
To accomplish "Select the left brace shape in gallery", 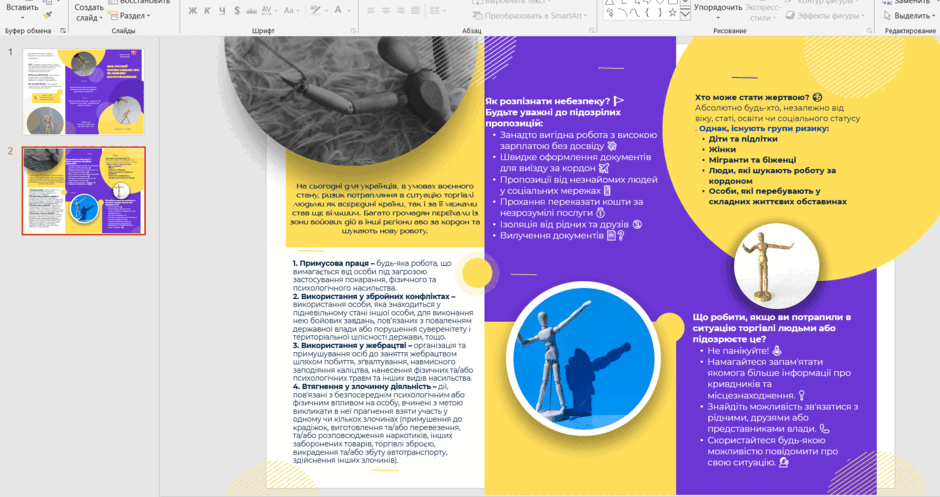I will coord(647,12).
